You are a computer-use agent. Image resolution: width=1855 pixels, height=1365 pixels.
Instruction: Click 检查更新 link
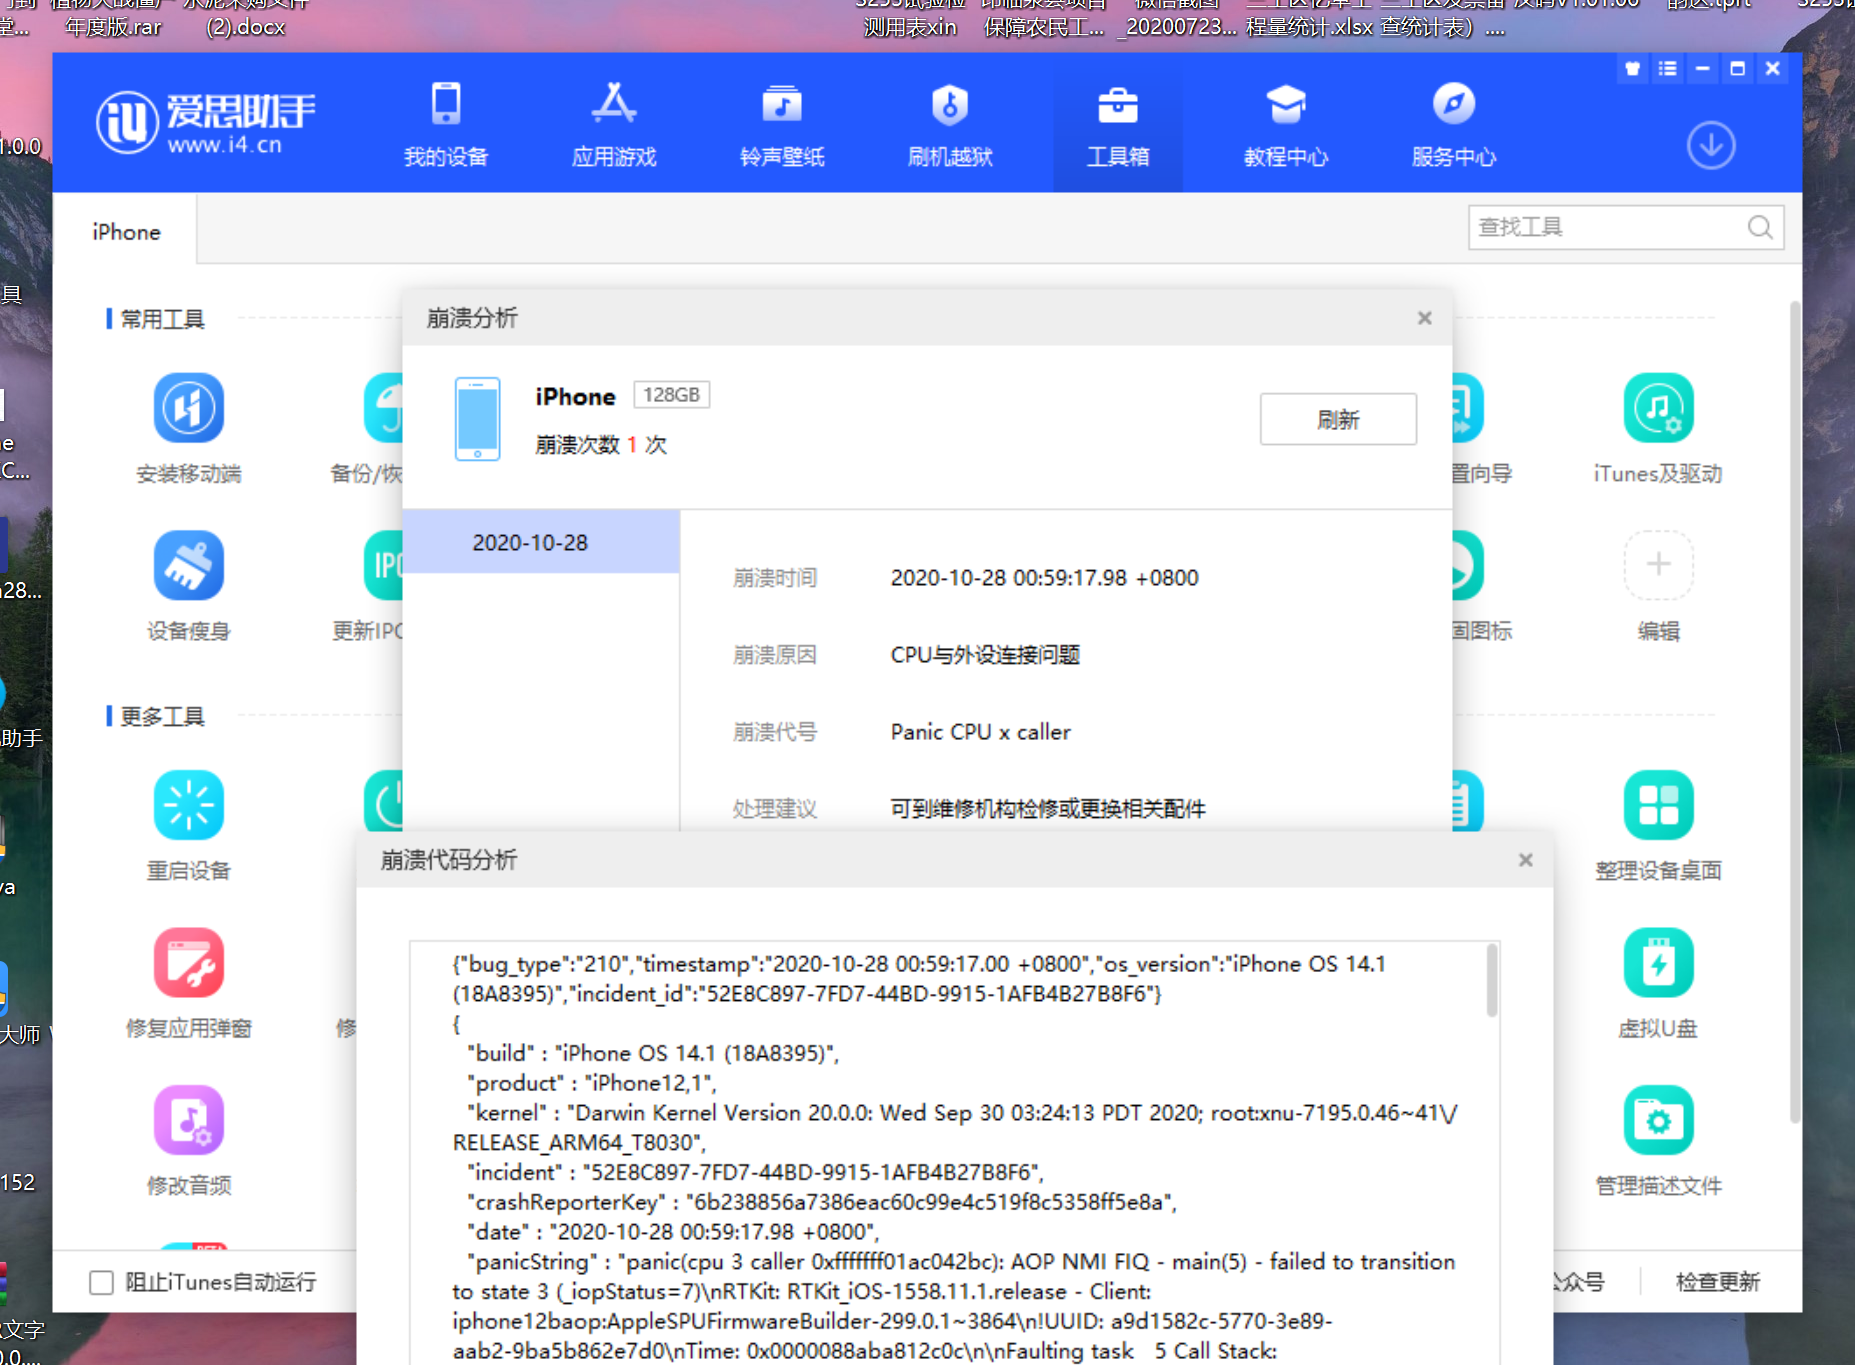coord(1717,1282)
